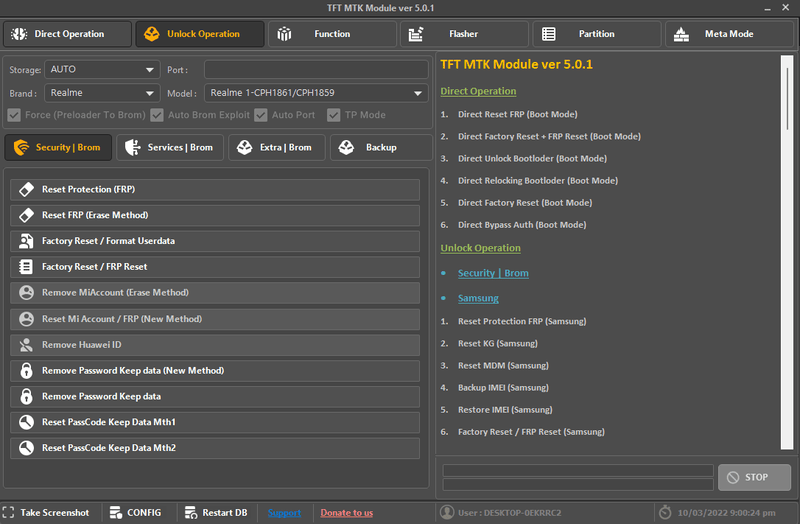Click the lower progress bar

pos(578,484)
